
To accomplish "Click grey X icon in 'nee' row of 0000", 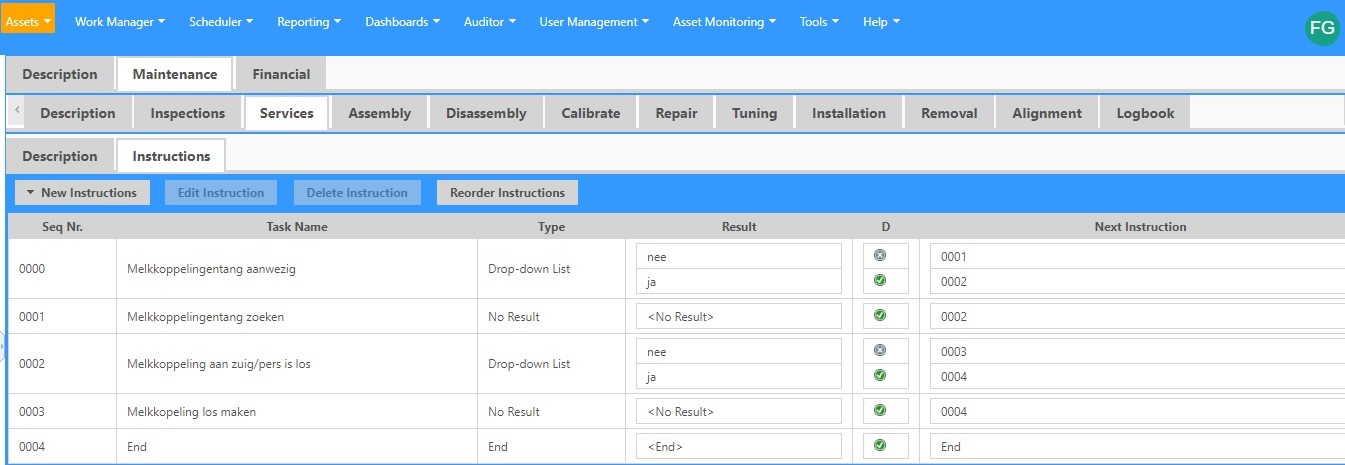I will click(x=880, y=256).
